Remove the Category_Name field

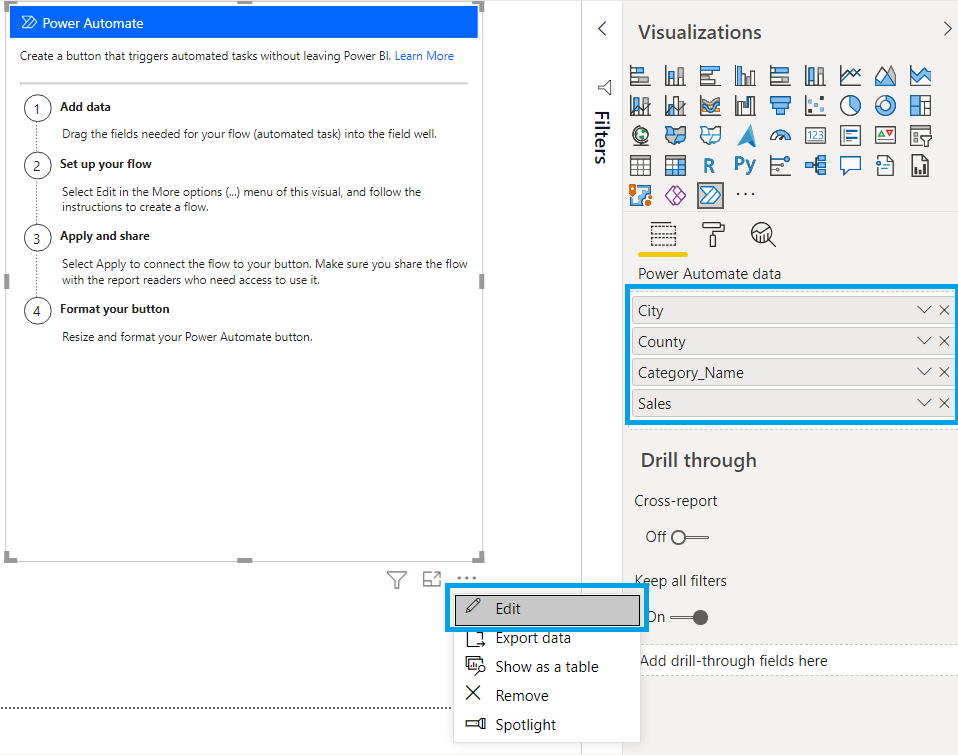point(944,372)
